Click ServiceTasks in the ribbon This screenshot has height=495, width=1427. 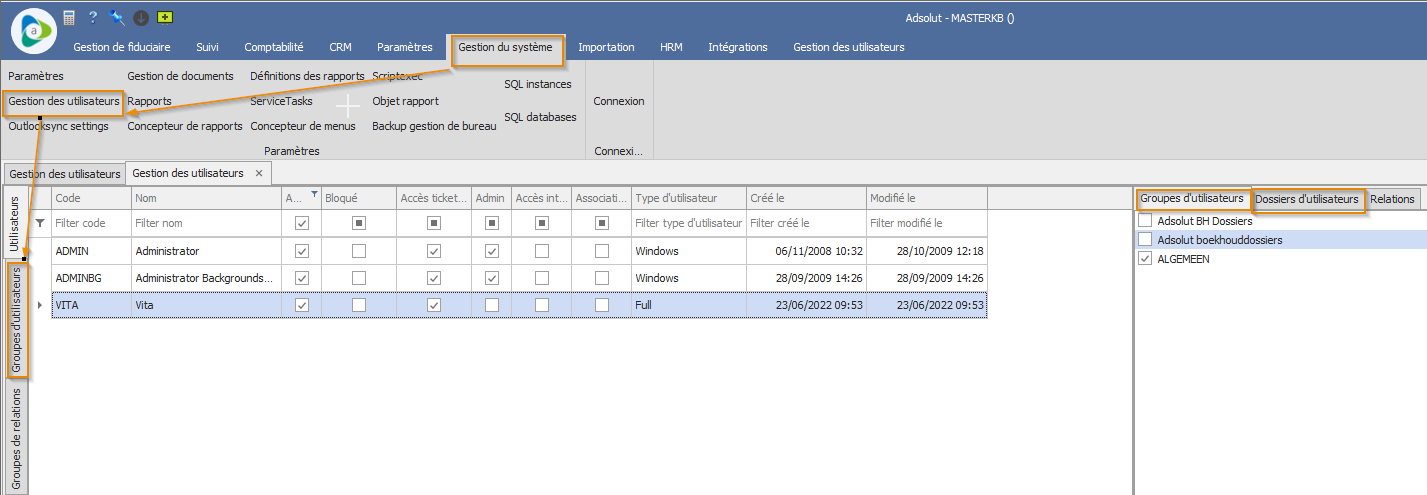(281, 101)
